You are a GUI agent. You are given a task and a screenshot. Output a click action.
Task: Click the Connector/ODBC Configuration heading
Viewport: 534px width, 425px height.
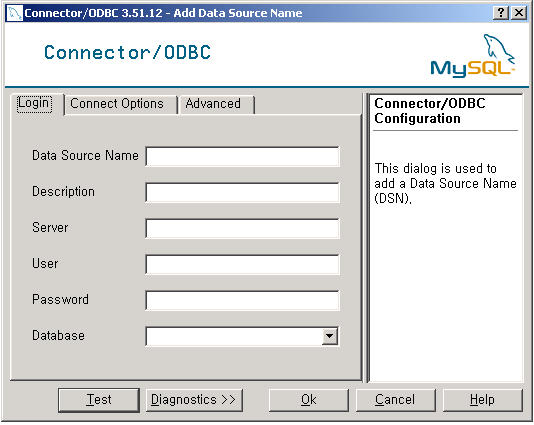coord(430,111)
